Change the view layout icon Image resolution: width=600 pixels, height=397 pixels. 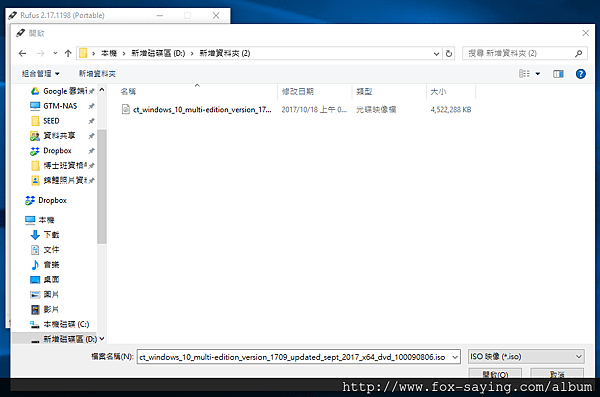[x=524, y=74]
